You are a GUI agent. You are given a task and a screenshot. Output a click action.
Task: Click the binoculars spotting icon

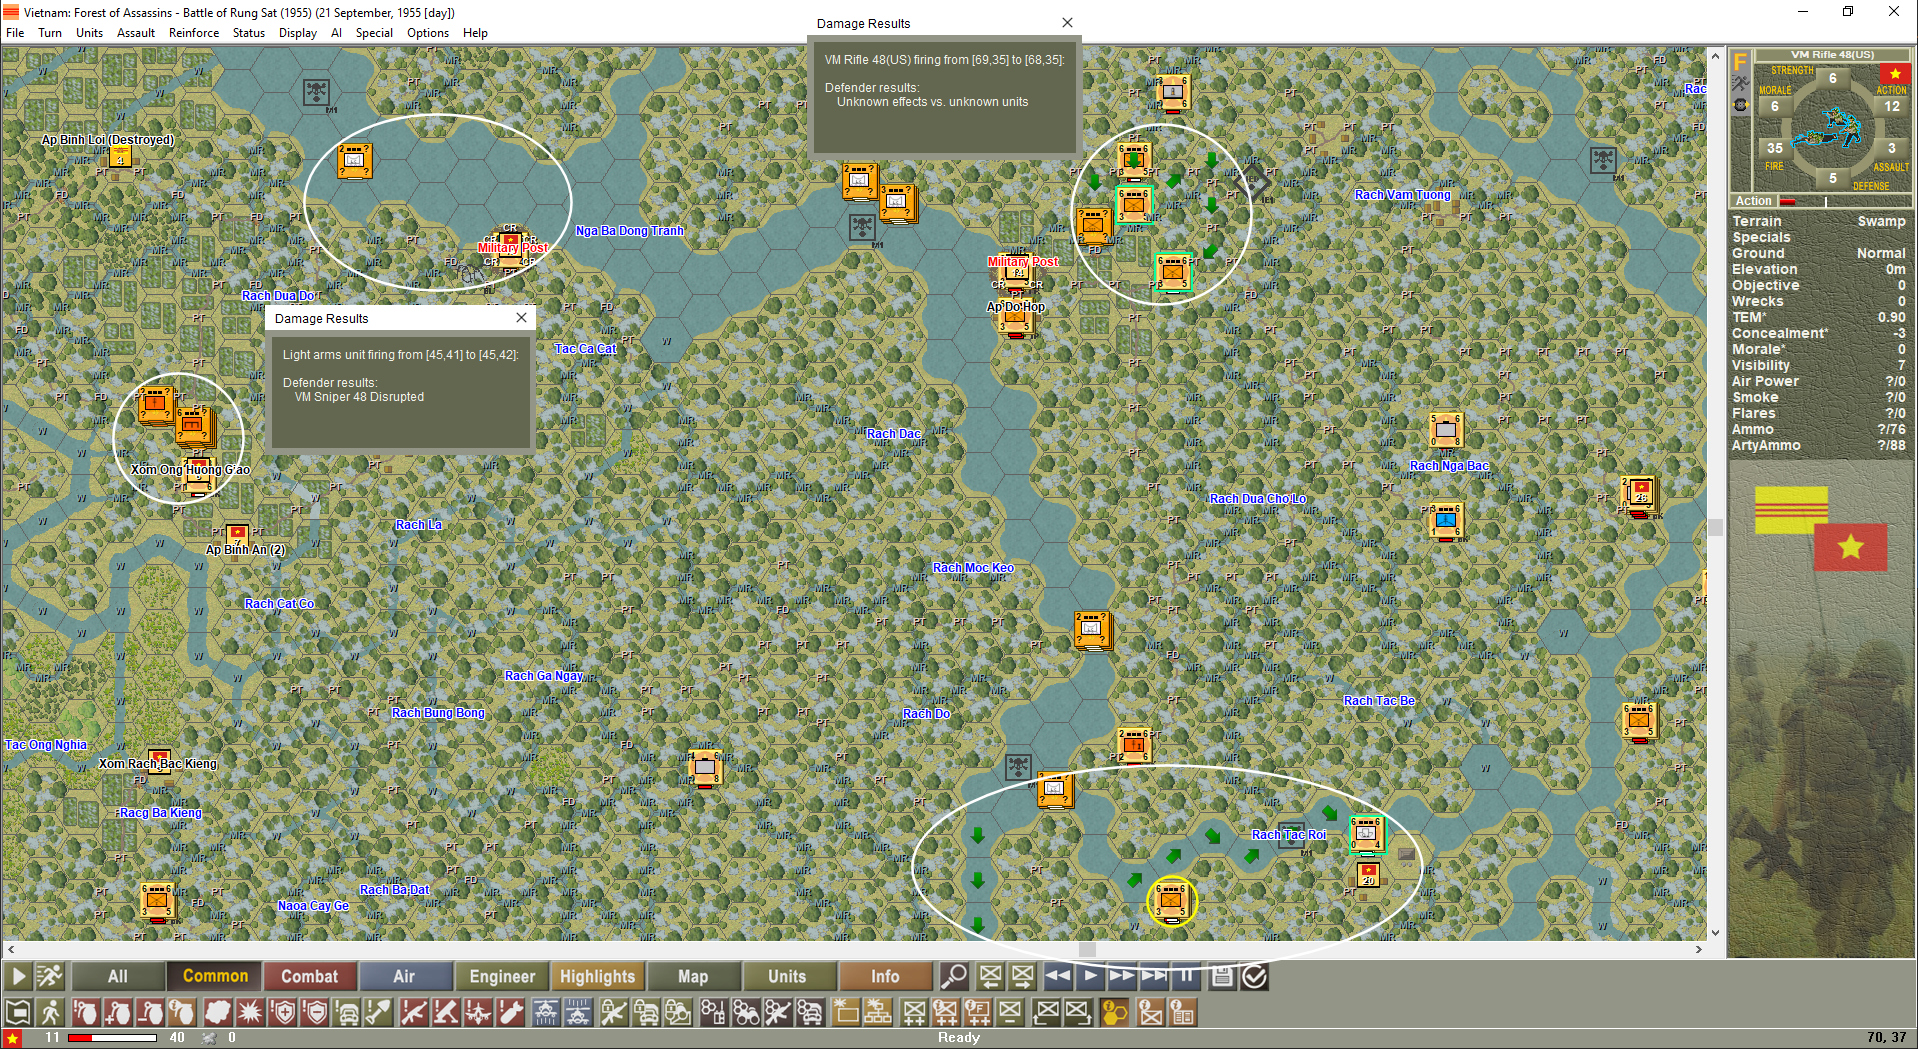pos(745,1012)
